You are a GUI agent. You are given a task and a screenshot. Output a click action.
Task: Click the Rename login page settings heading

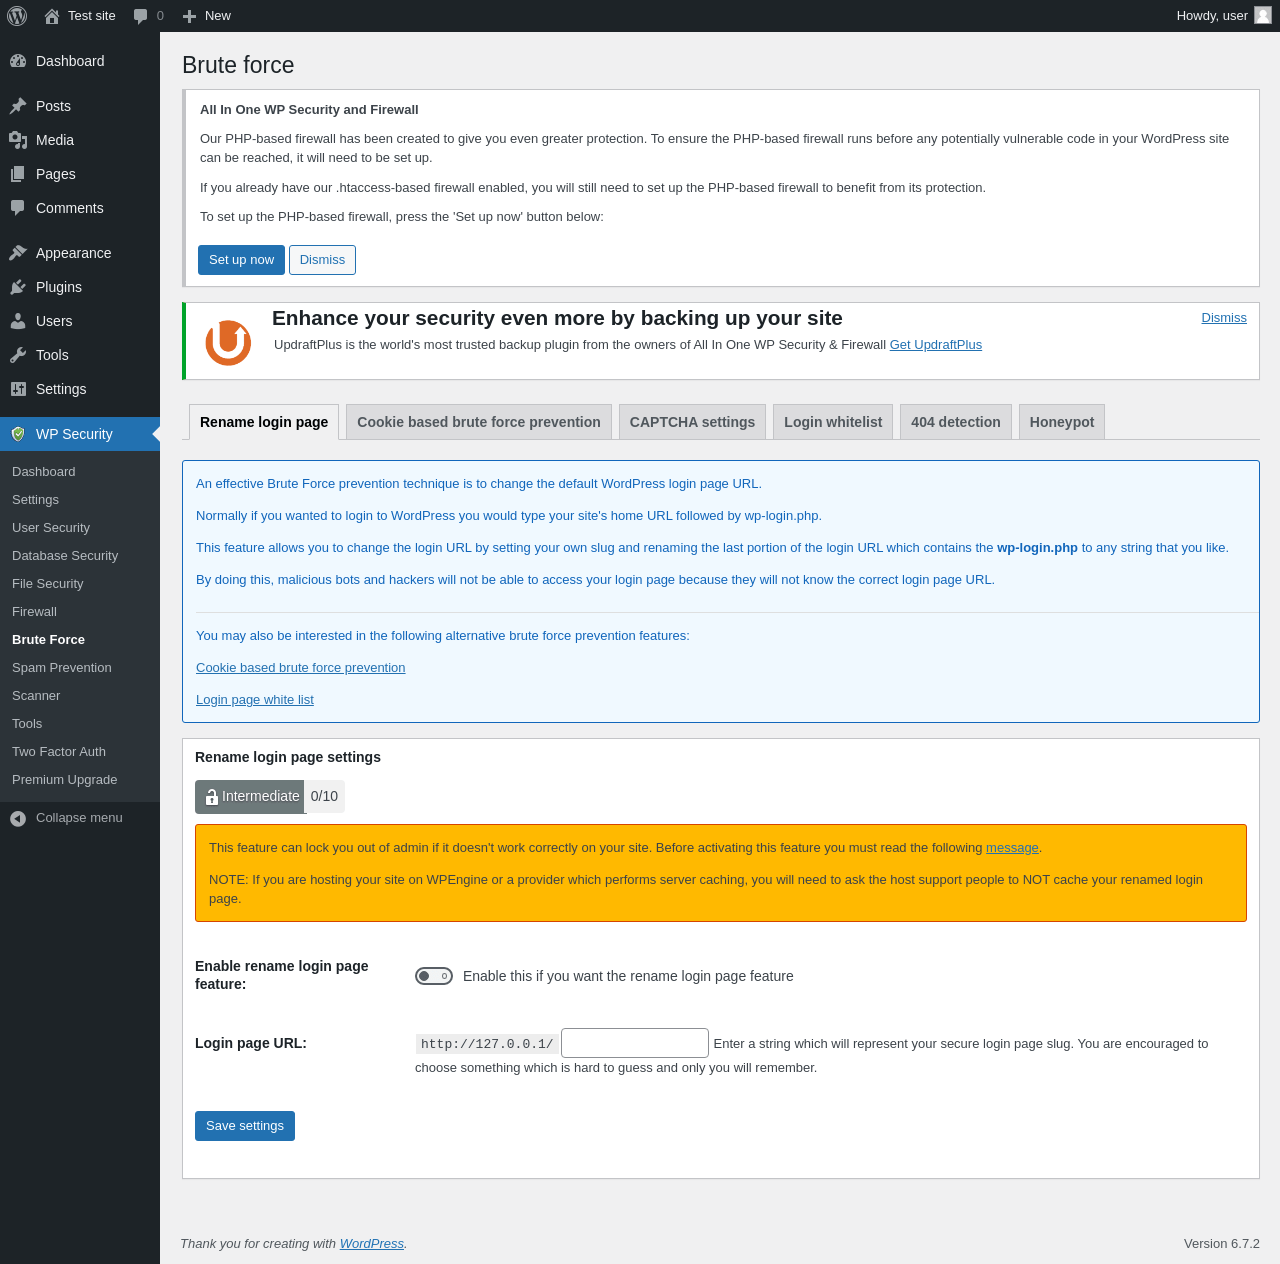pyautogui.click(x=288, y=757)
